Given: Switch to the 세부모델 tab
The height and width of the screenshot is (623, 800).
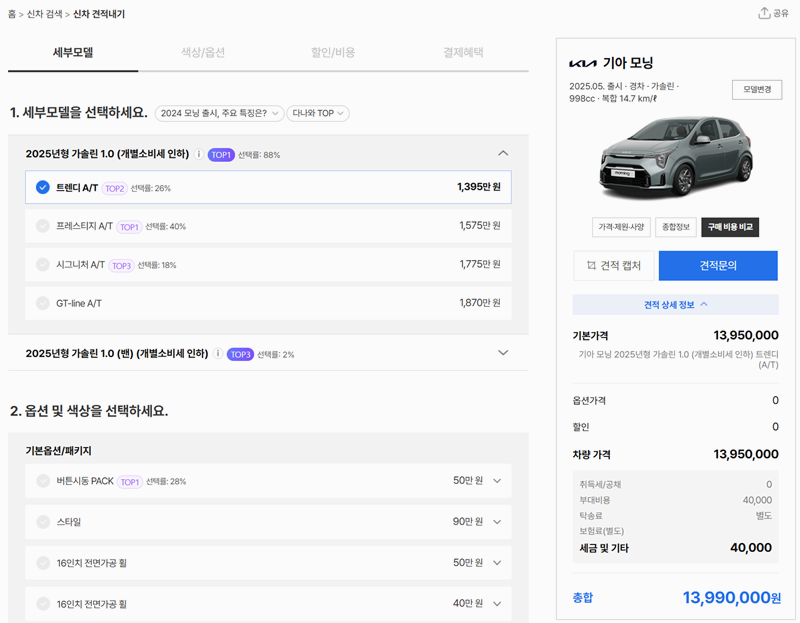Looking at the screenshot, I should click(x=73, y=53).
